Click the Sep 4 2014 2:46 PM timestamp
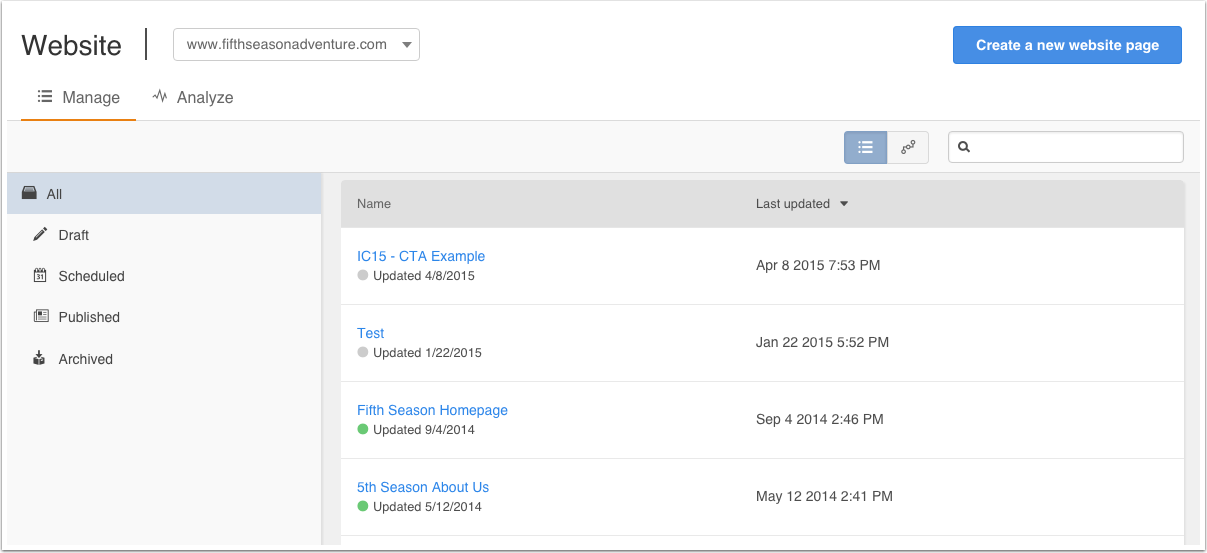Screen dimensions: 1207x553 820,419
